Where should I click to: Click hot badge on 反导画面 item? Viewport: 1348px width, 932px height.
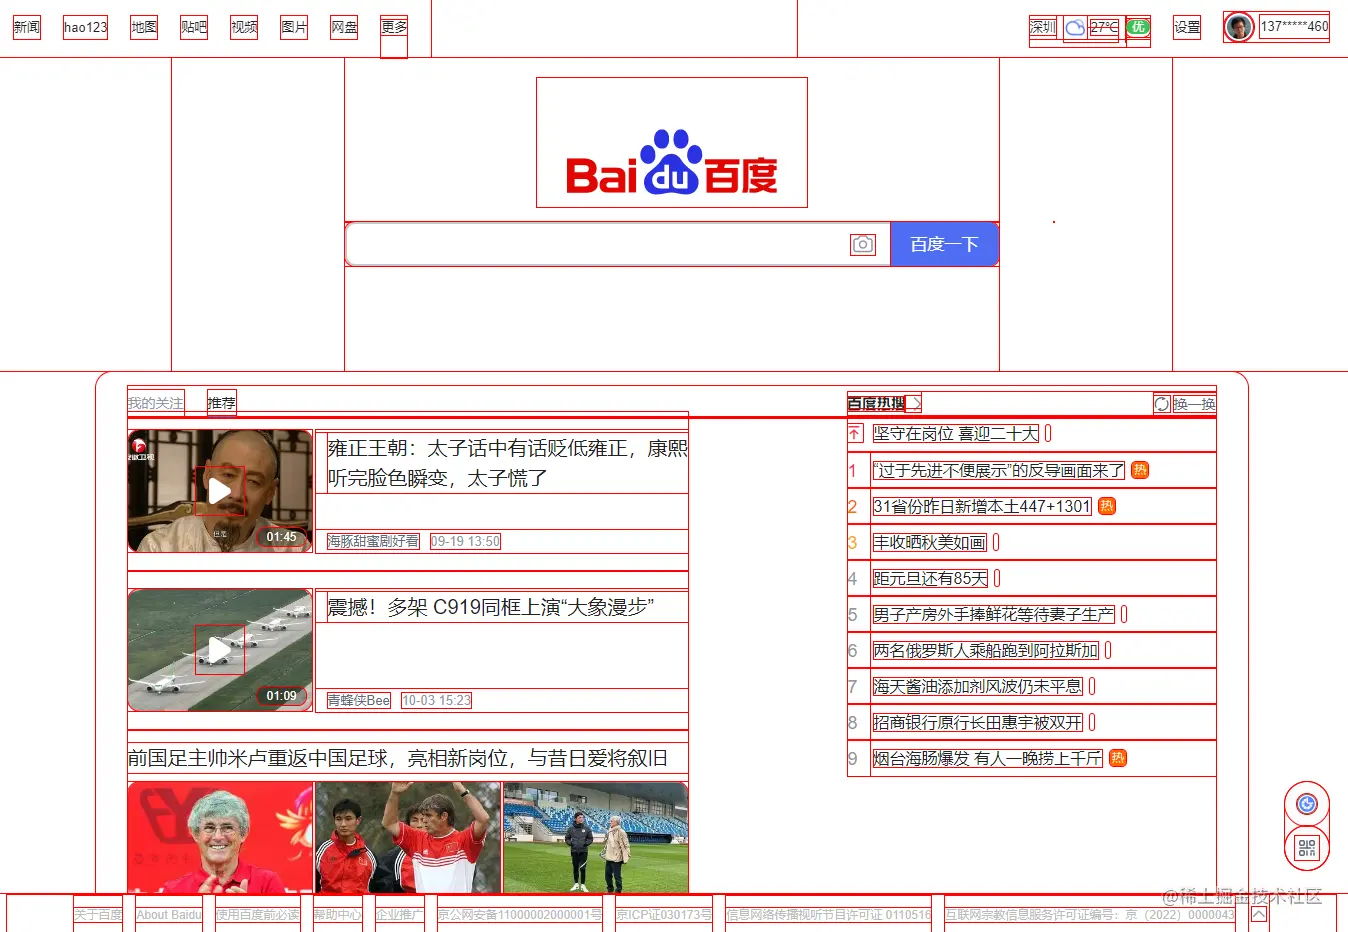[1140, 470]
